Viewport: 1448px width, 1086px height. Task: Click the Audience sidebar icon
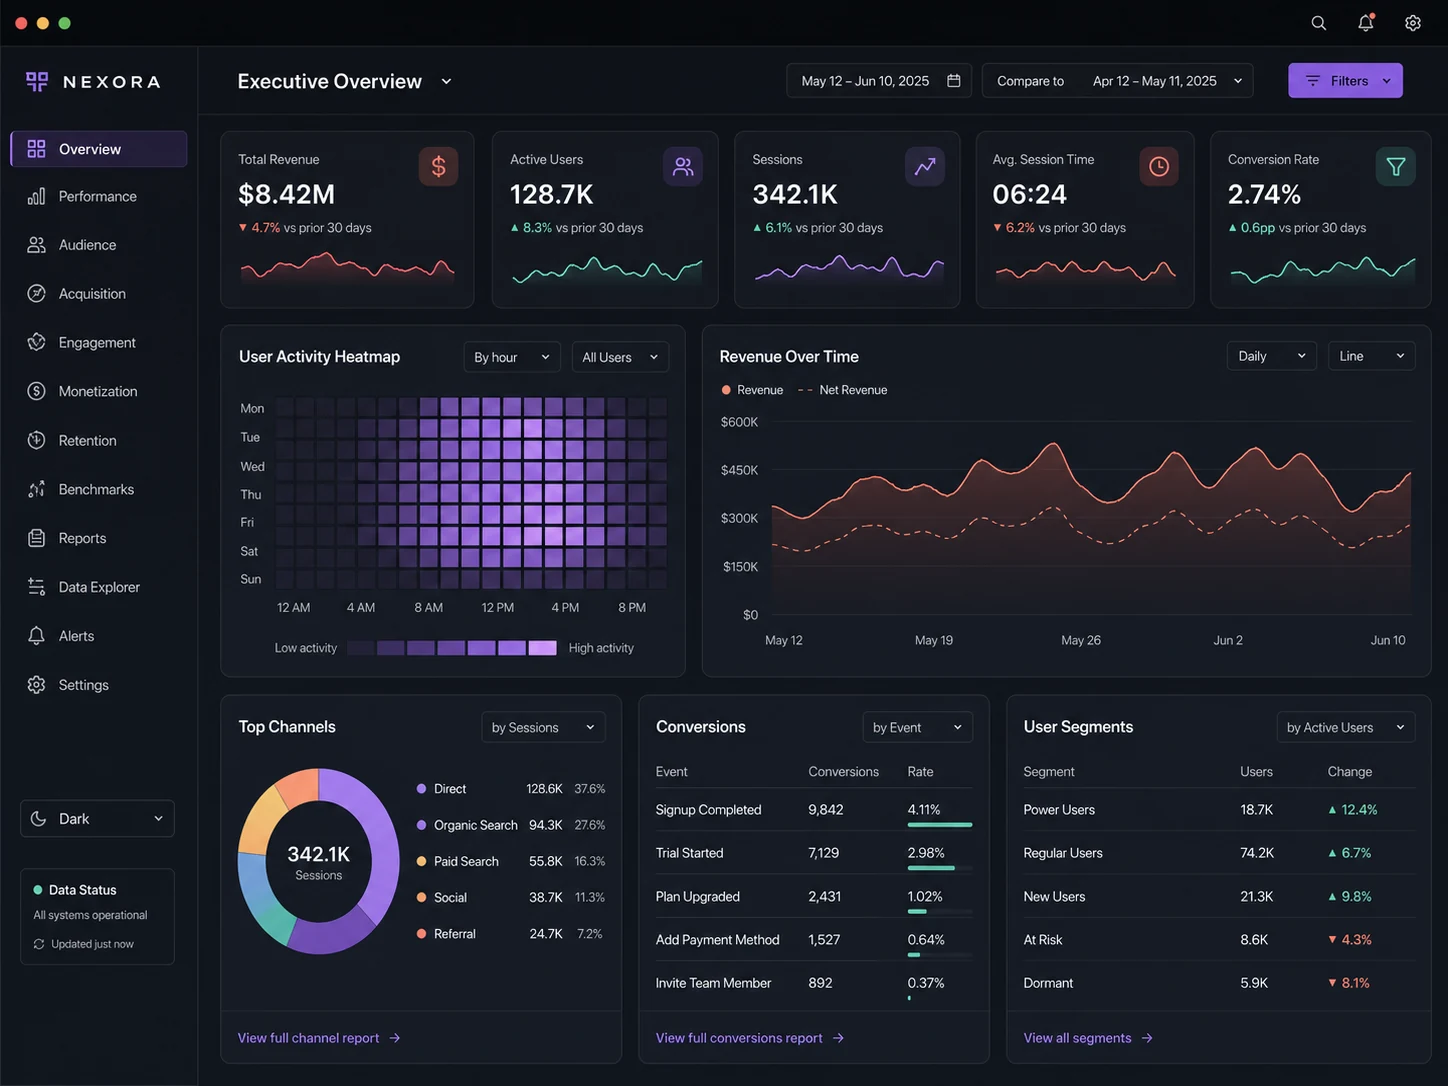point(37,245)
